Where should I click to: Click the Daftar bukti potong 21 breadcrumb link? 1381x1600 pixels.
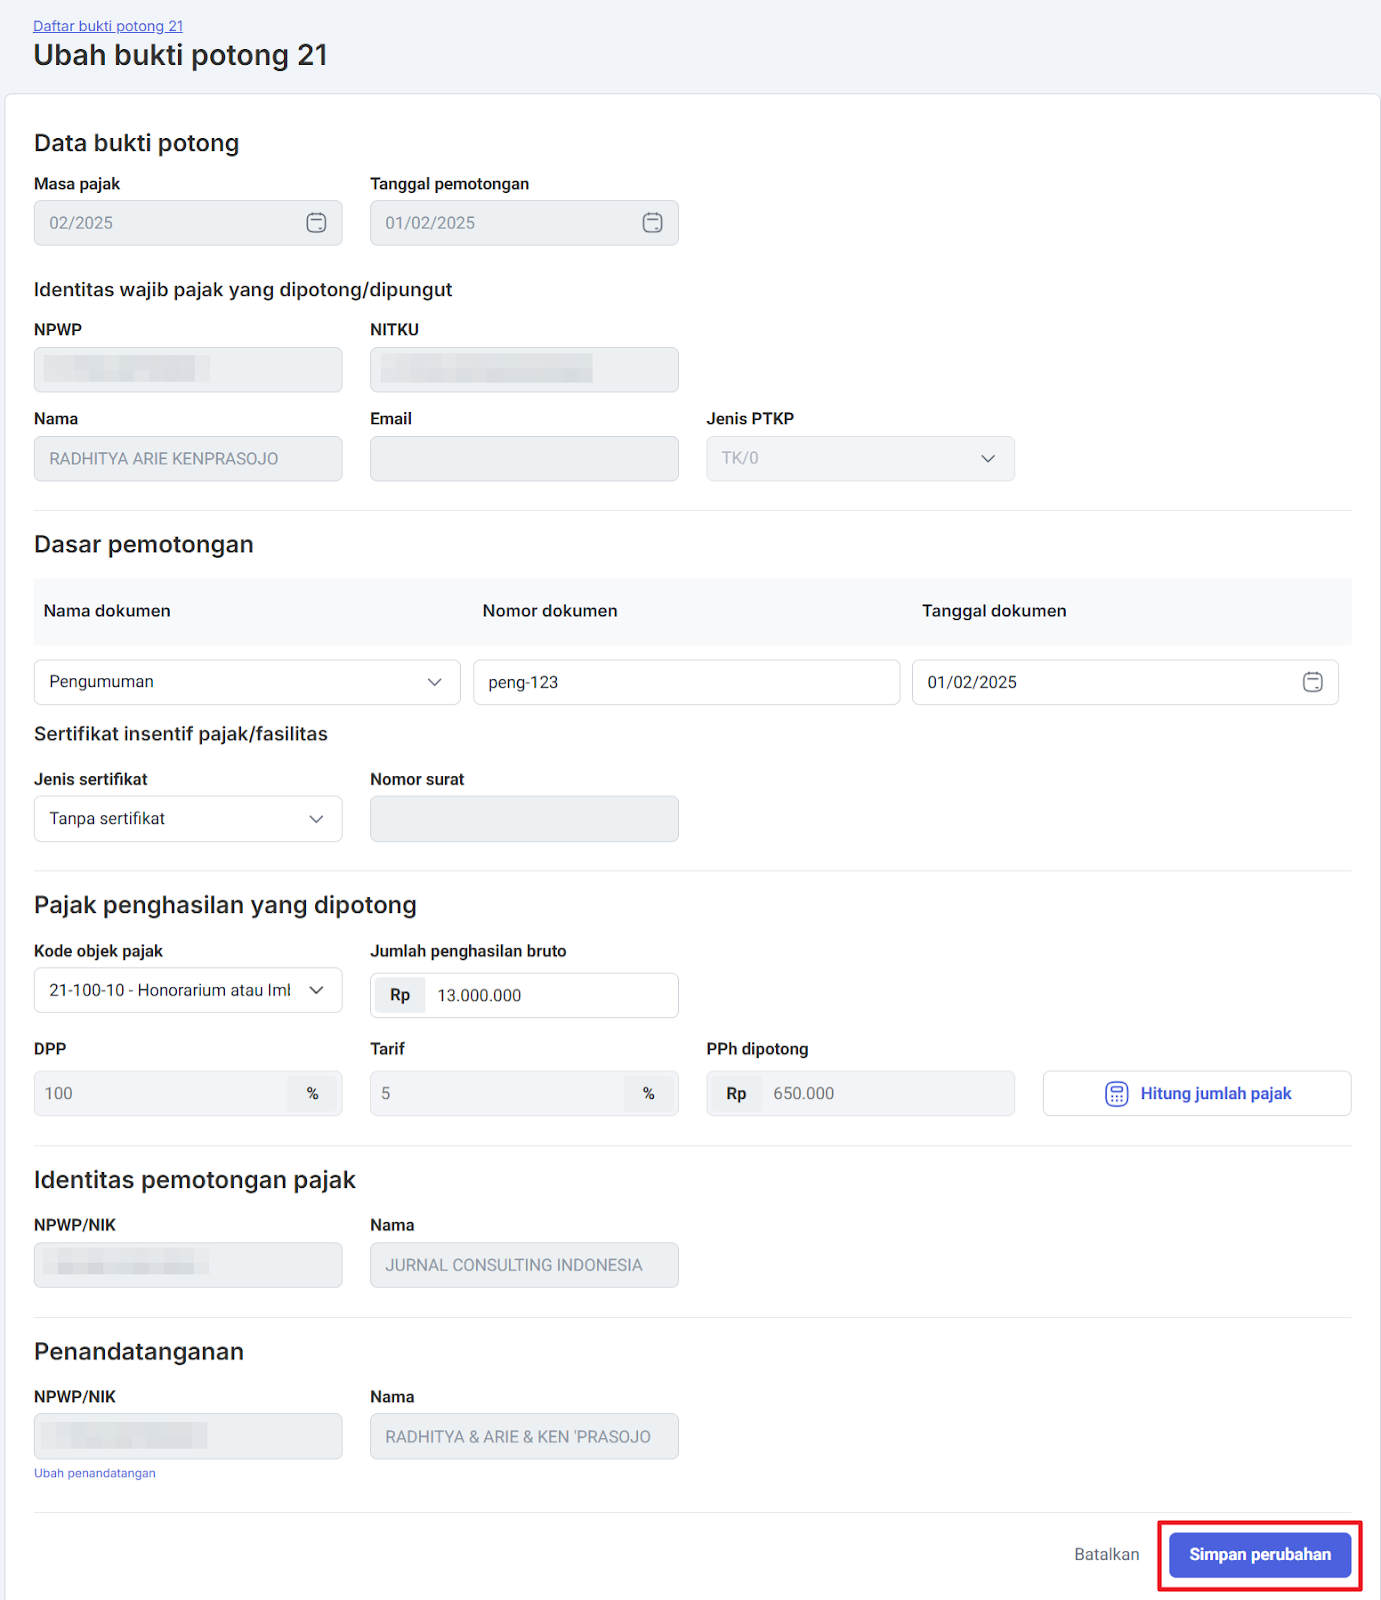pos(108,26)
